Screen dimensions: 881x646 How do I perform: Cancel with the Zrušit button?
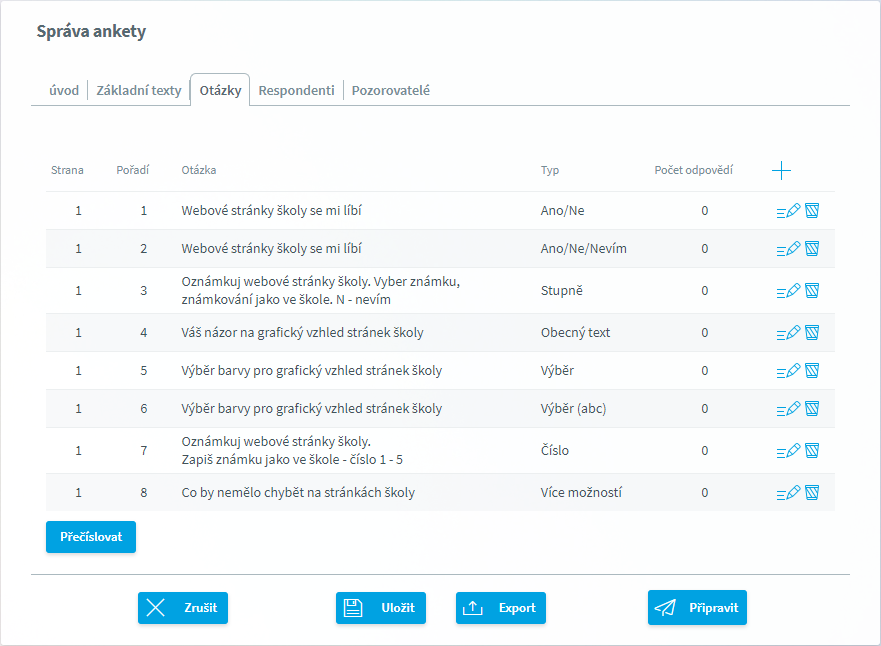(x=183, y=608)
